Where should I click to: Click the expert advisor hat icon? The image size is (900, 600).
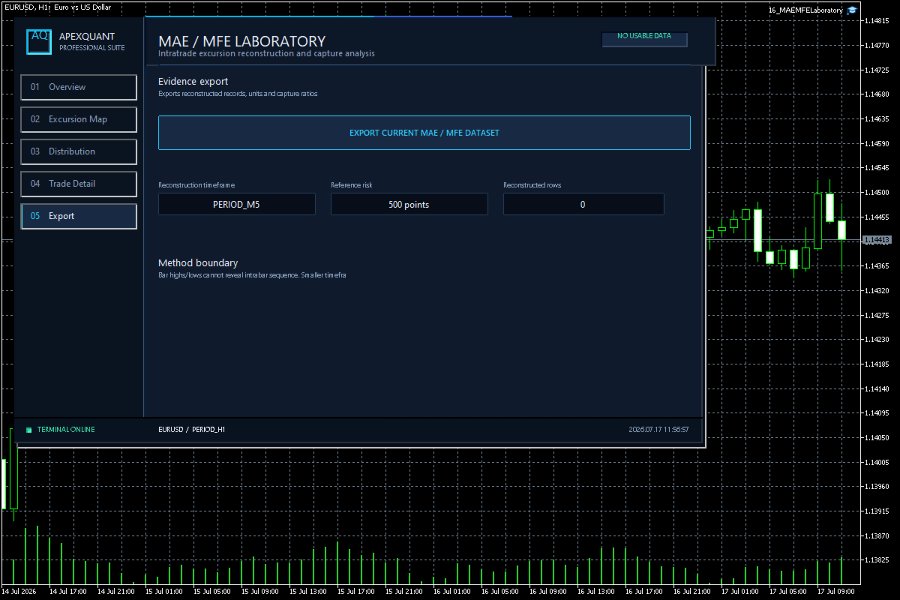point(852,10)
